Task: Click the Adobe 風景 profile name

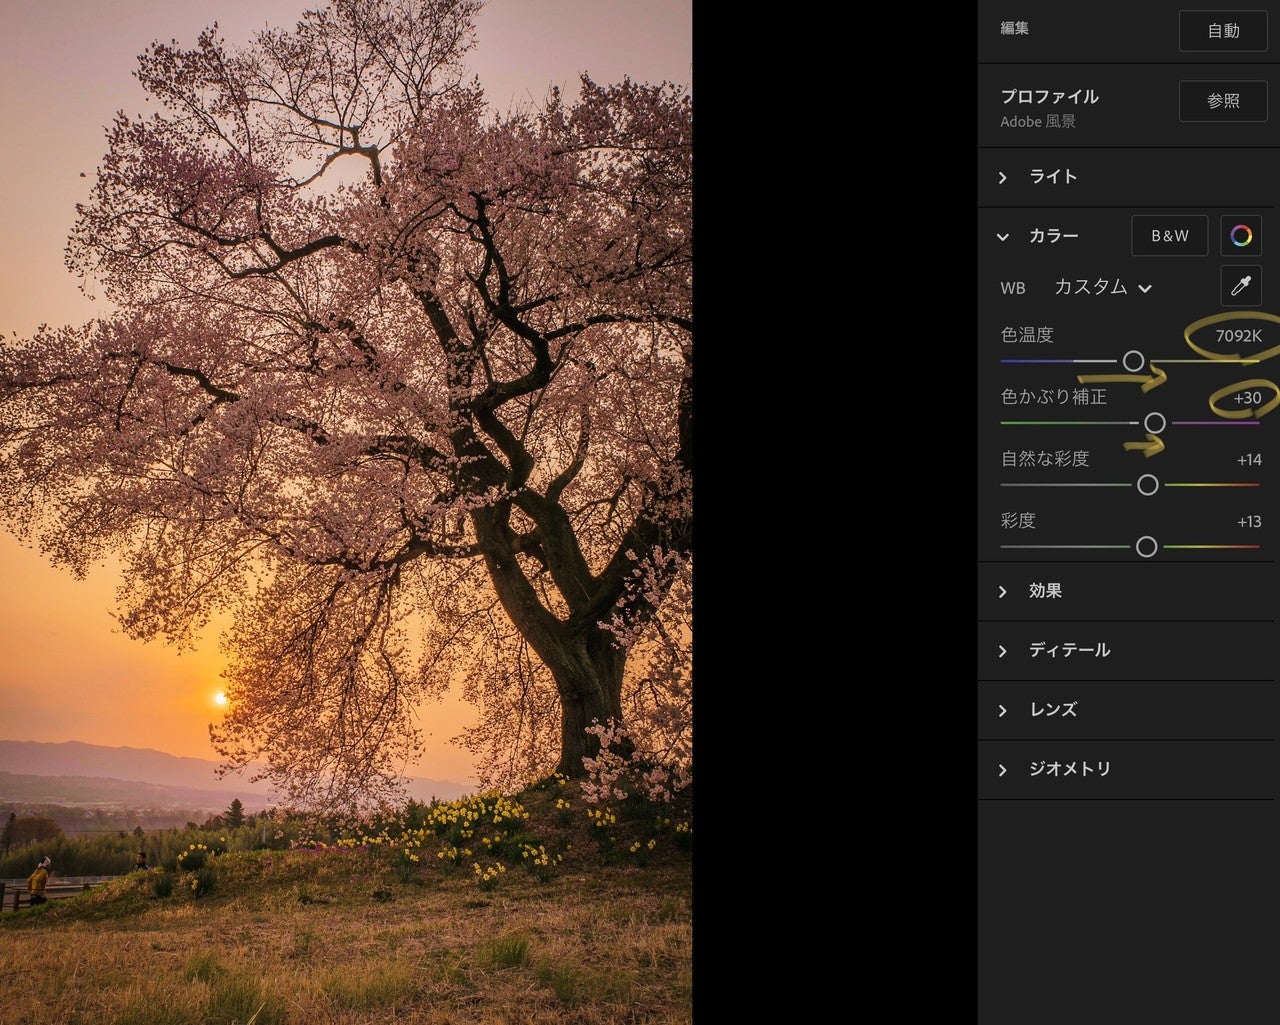Action: coord(1038,121)
